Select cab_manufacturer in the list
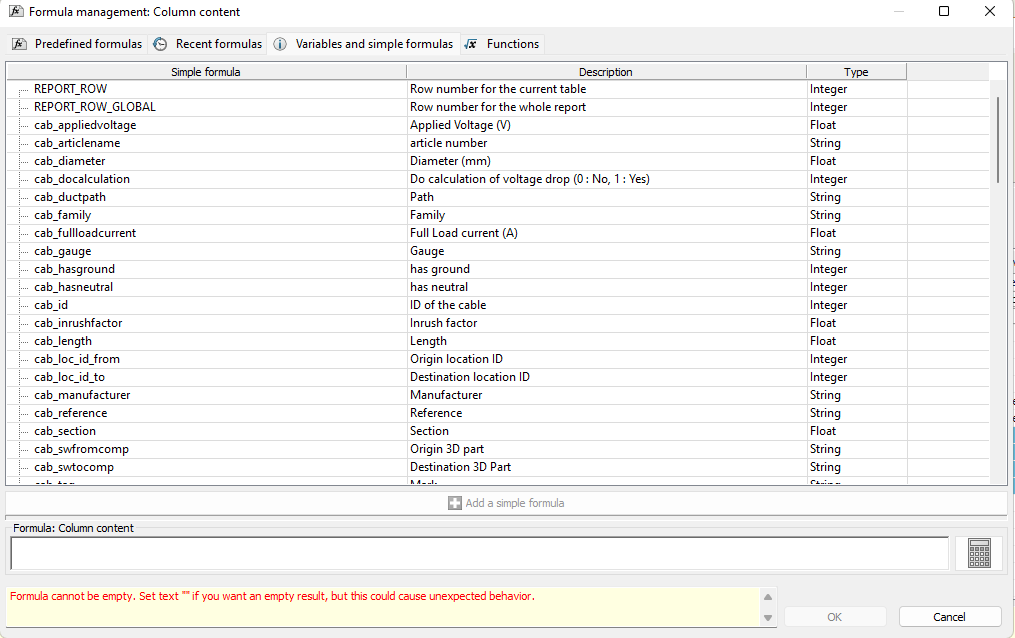The width and height of the screenshot is (1015, 638). pyautogui.click(x=82, y=395)
